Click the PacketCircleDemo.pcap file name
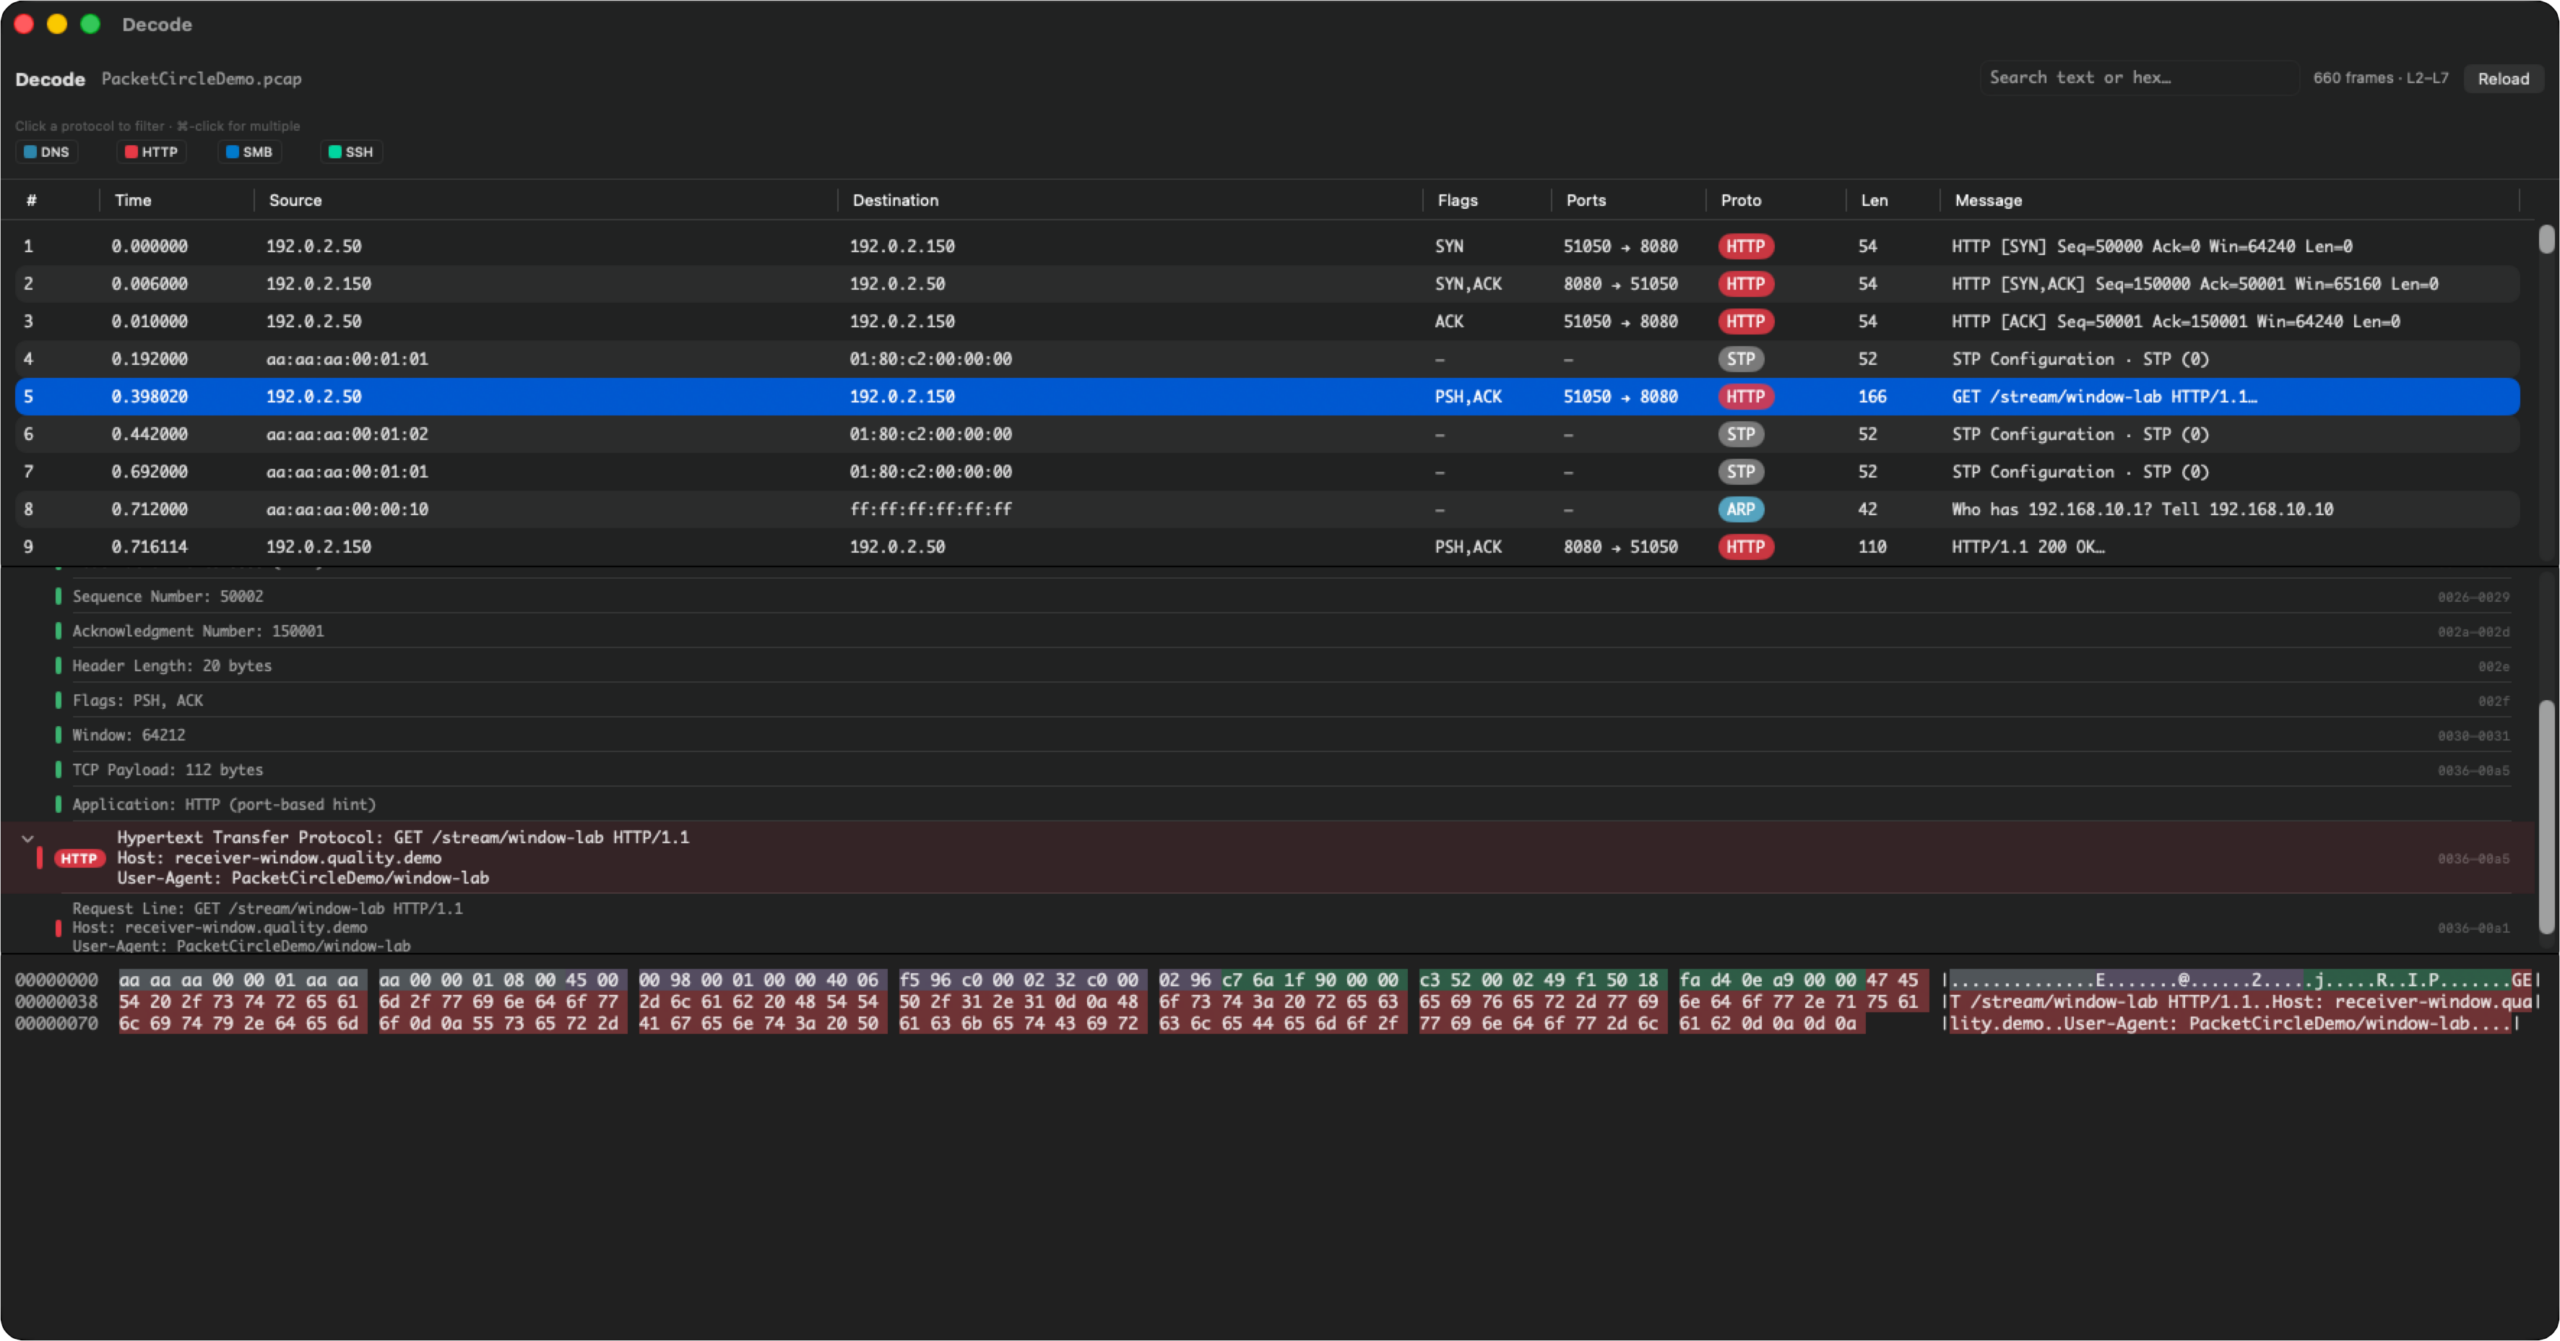2560x1341 pixels. 201,78
